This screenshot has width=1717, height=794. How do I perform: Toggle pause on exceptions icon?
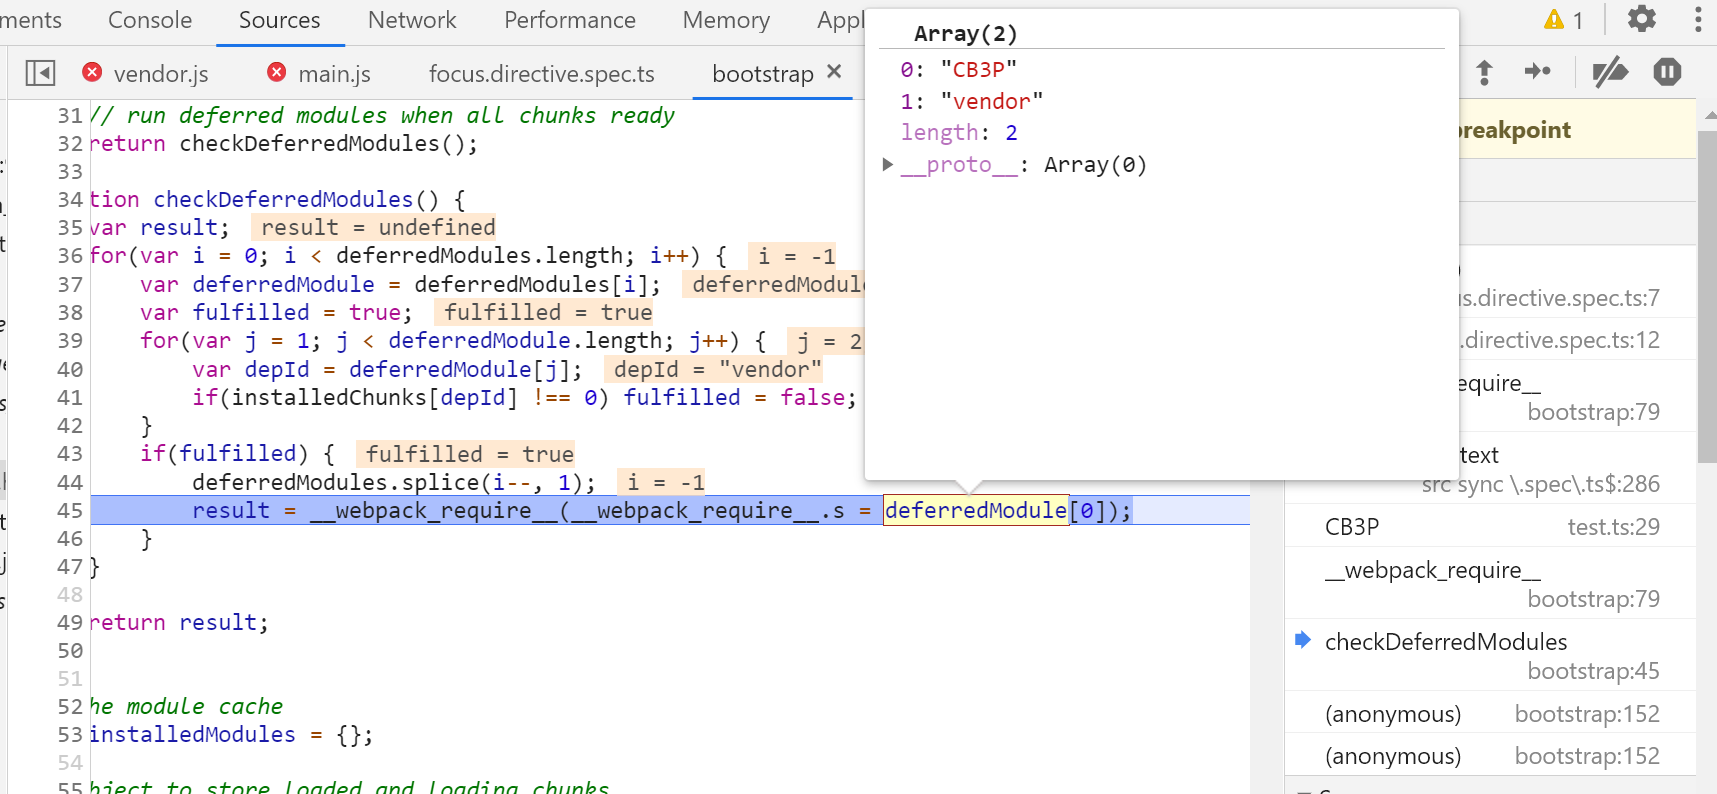click(x=1667, y=72)
